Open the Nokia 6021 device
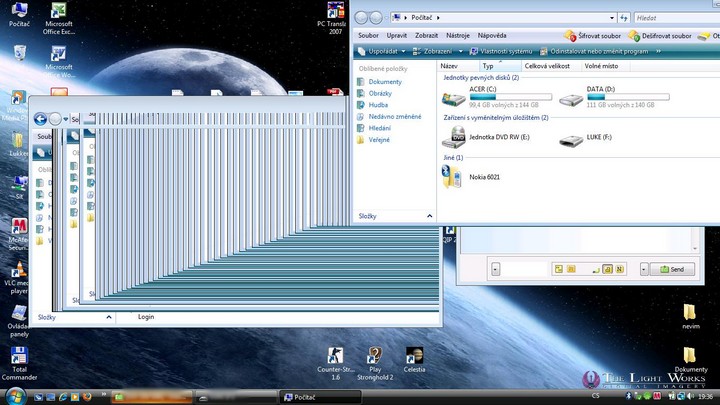This screenshot has height=405, width=720. point(452,176)
